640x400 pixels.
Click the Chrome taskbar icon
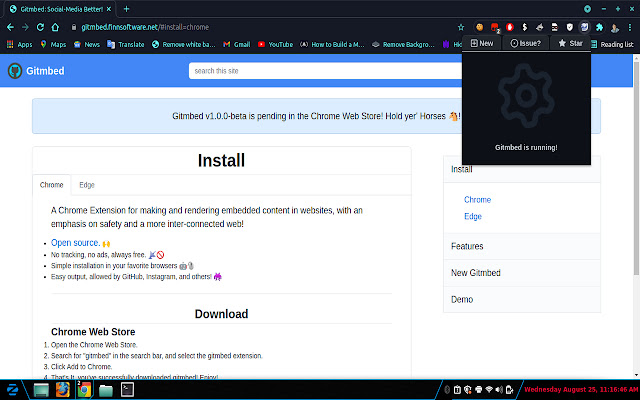pos(84,390)
